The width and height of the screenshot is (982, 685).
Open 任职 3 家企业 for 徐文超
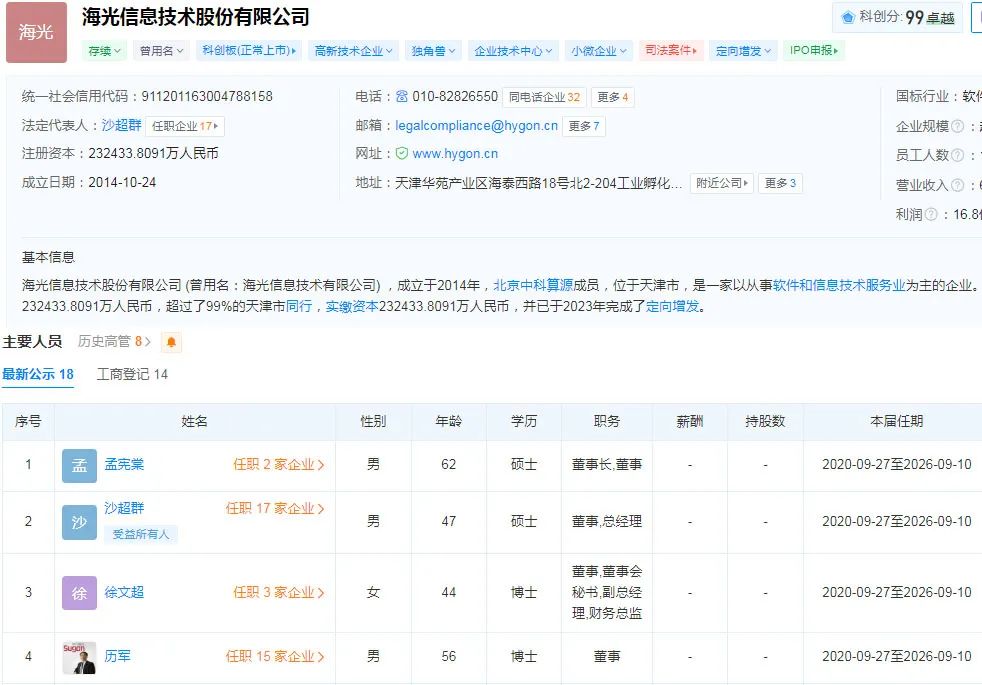pos(279,593)
